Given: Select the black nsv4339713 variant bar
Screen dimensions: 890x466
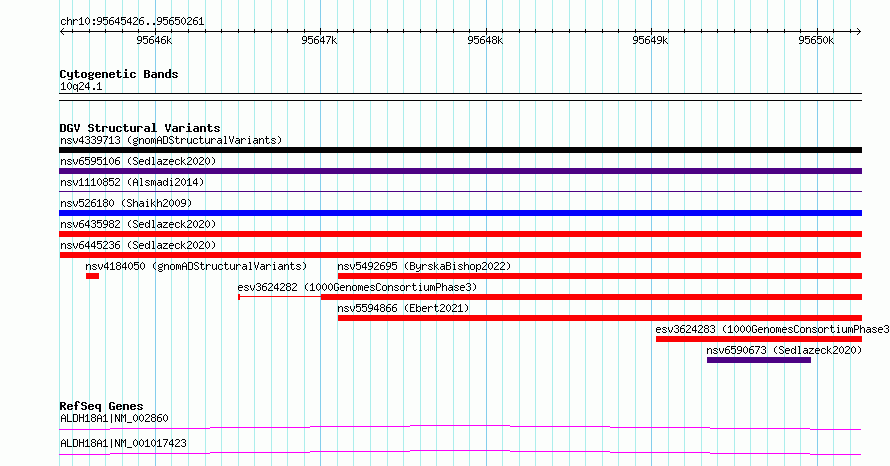Looking at the screenshot, I should pos(460,150).
